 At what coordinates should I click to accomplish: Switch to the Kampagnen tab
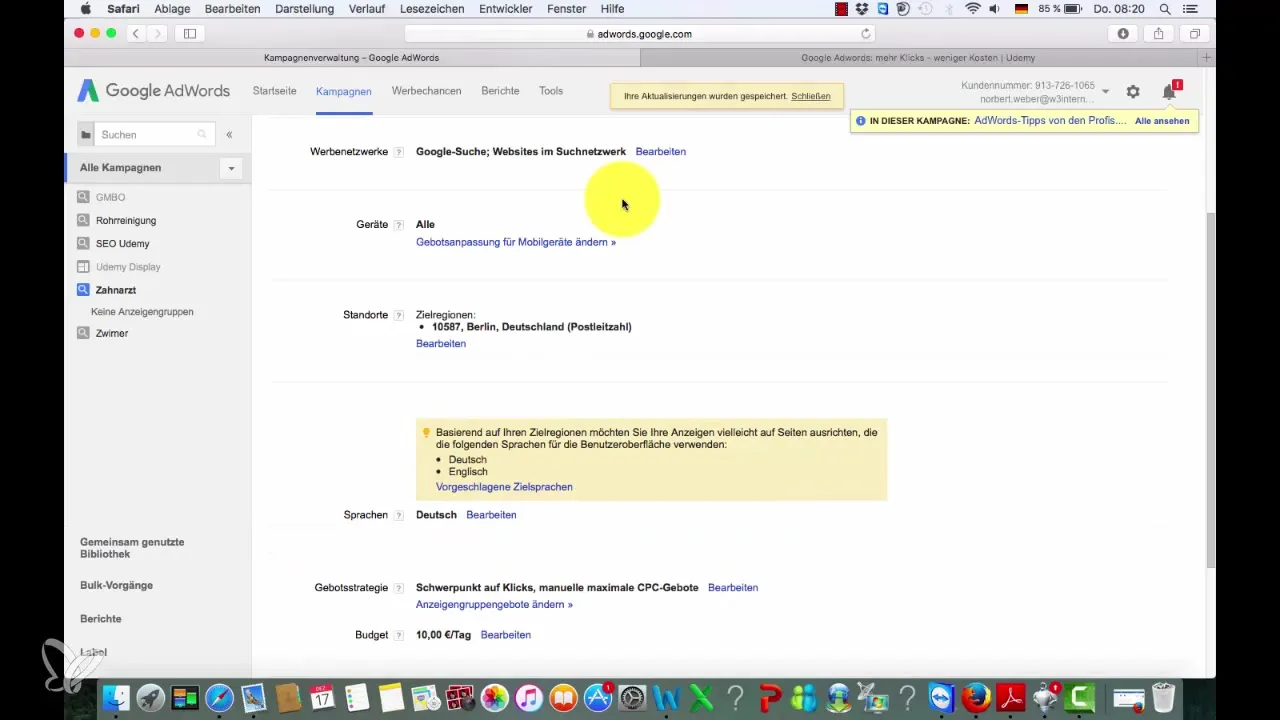343,91
